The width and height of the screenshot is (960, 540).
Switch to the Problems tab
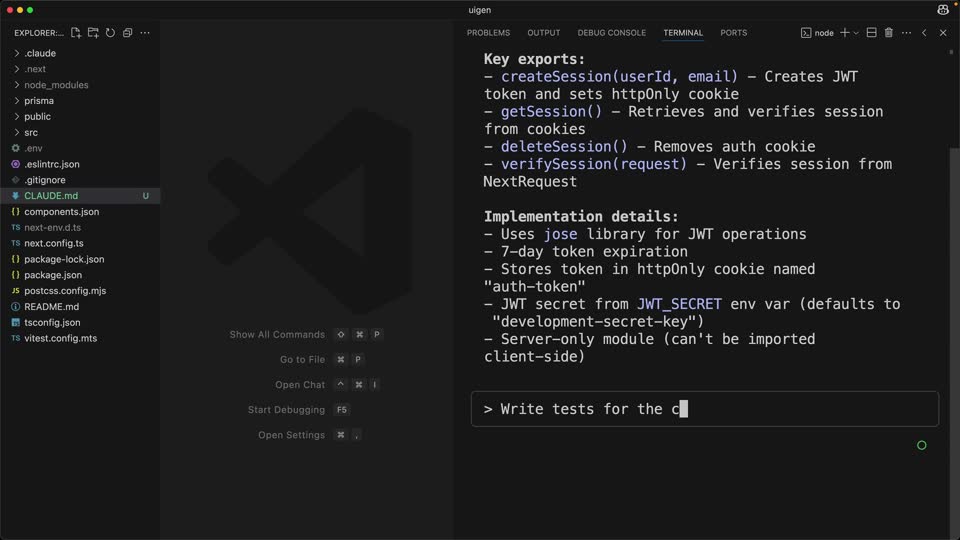click(488, 33)
